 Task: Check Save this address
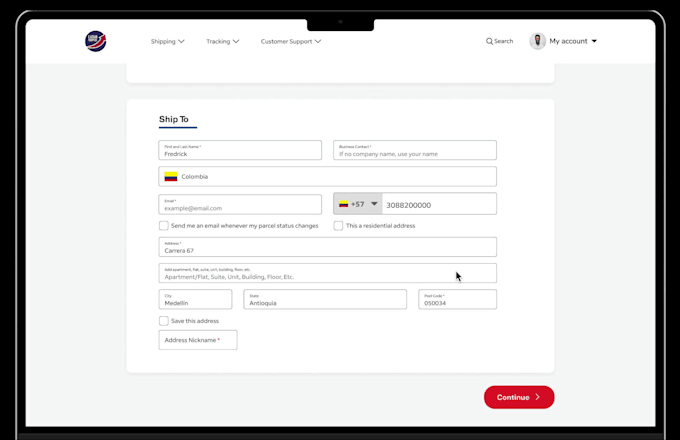tap(163, 321)
